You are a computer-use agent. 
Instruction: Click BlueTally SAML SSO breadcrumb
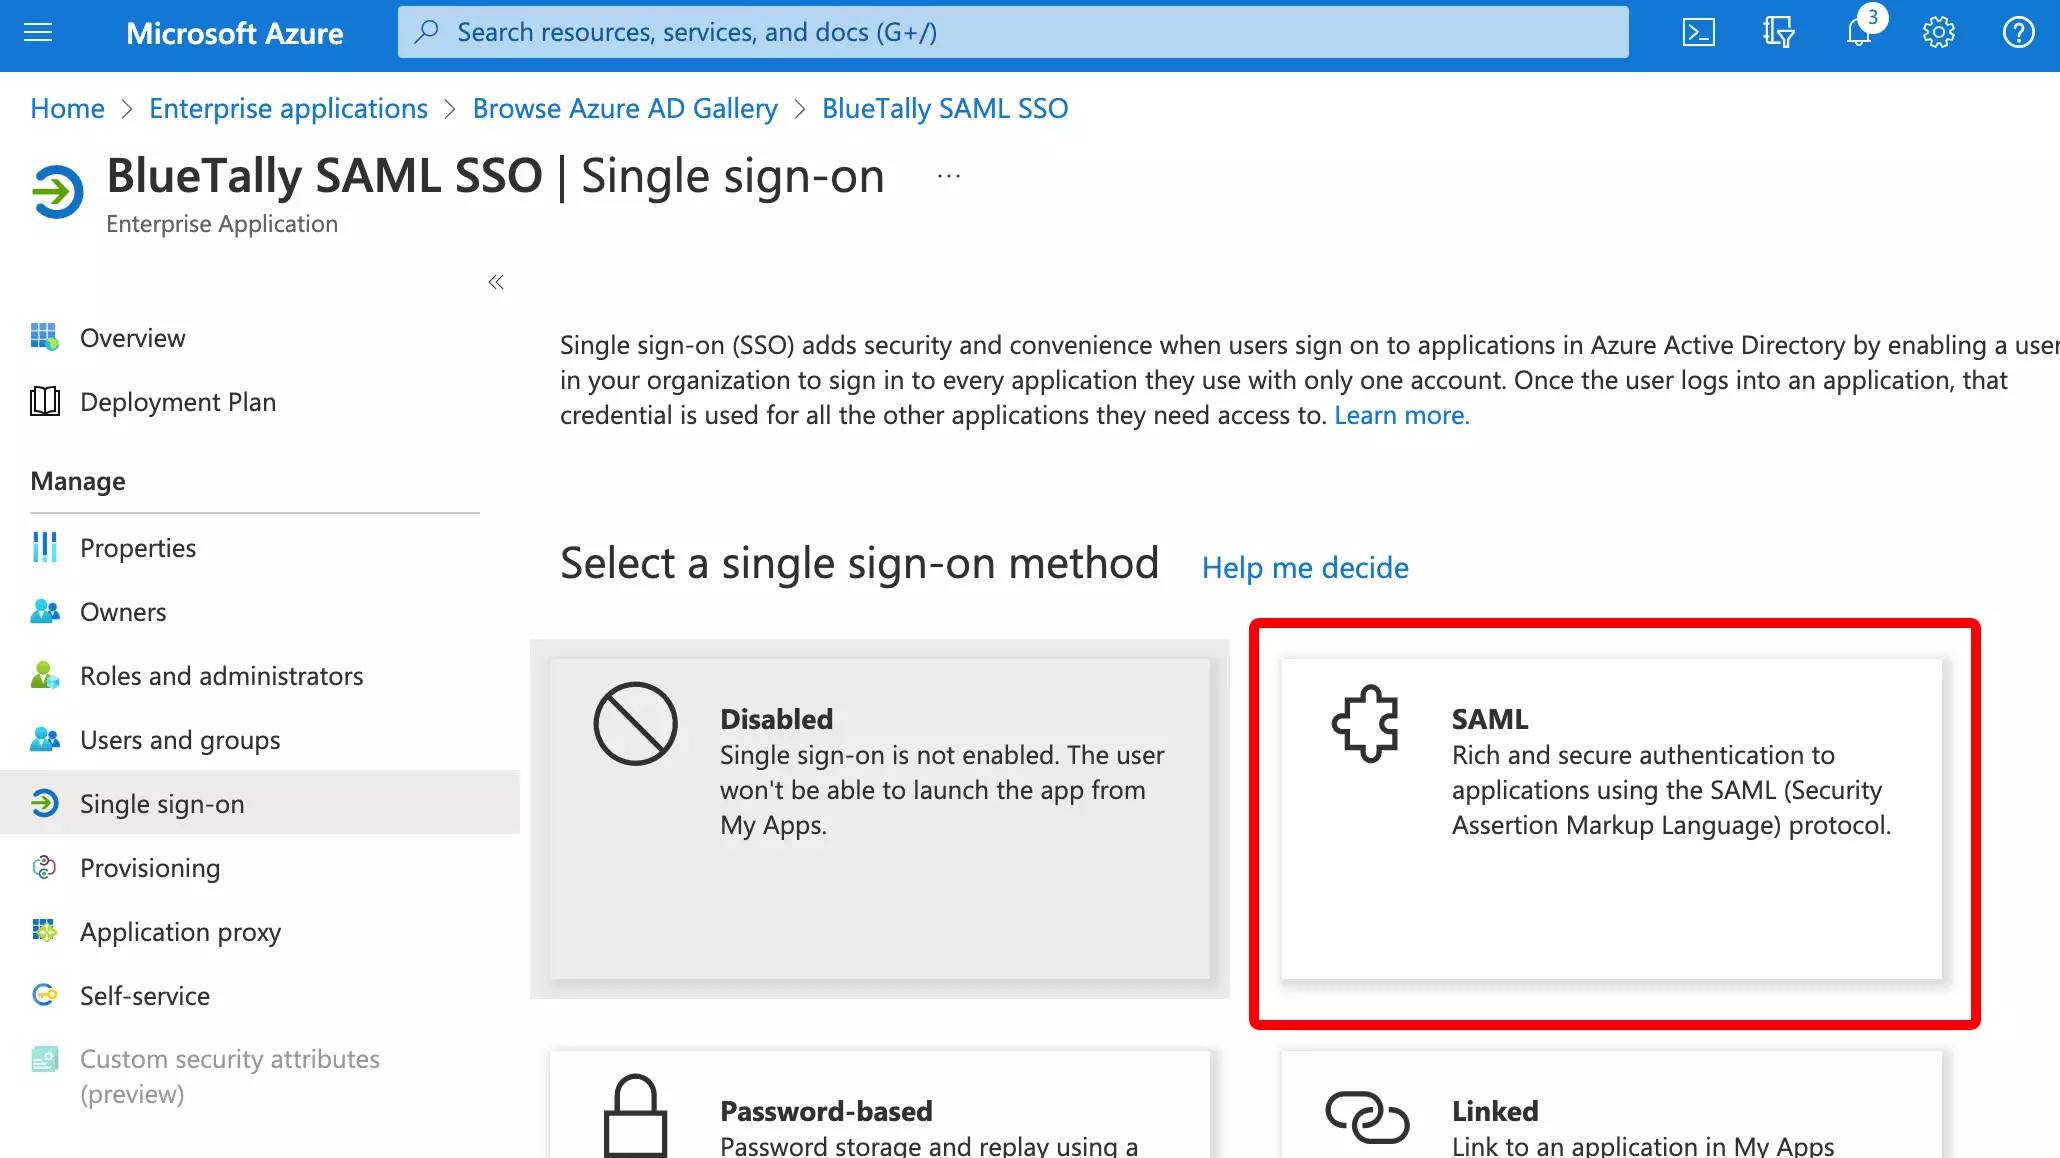click(x=945, y=108)
